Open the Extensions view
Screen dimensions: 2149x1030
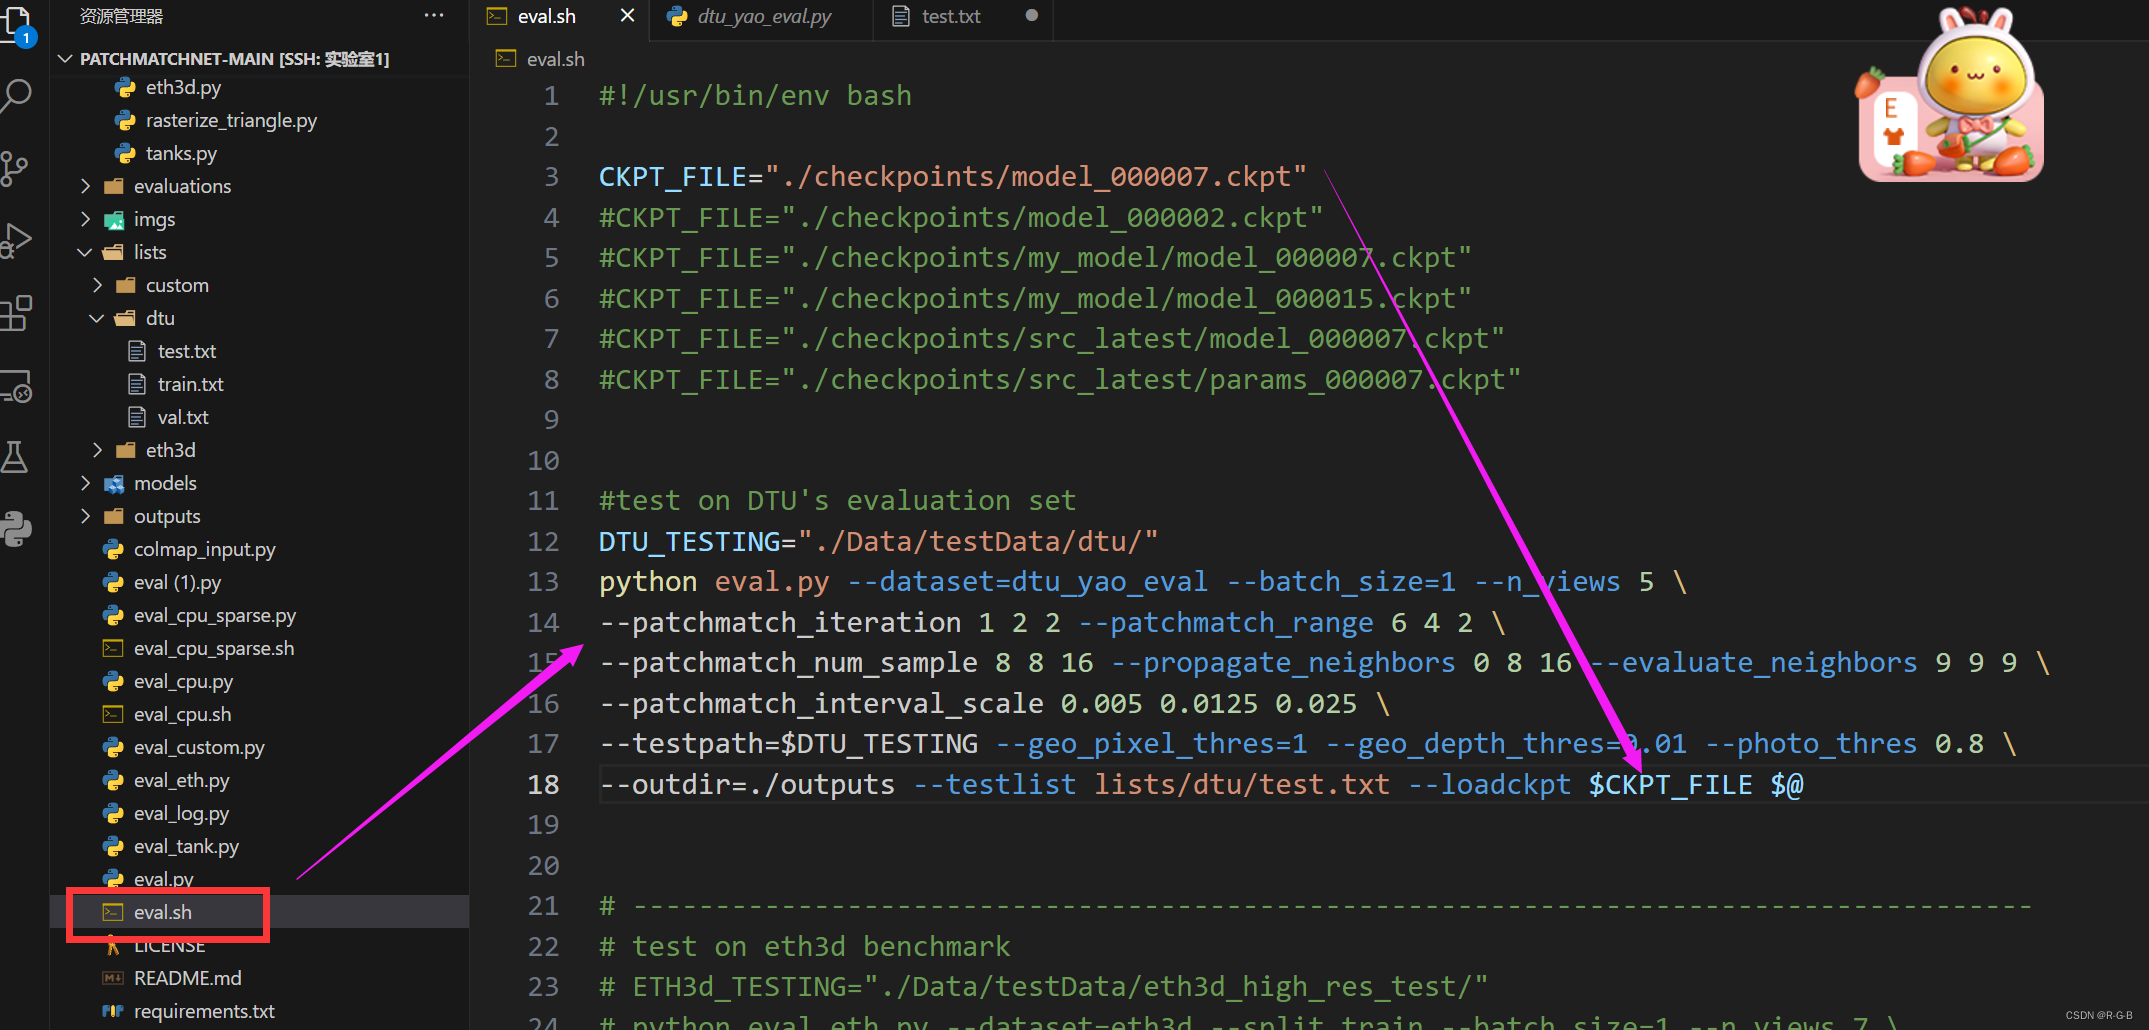point(16,313)
